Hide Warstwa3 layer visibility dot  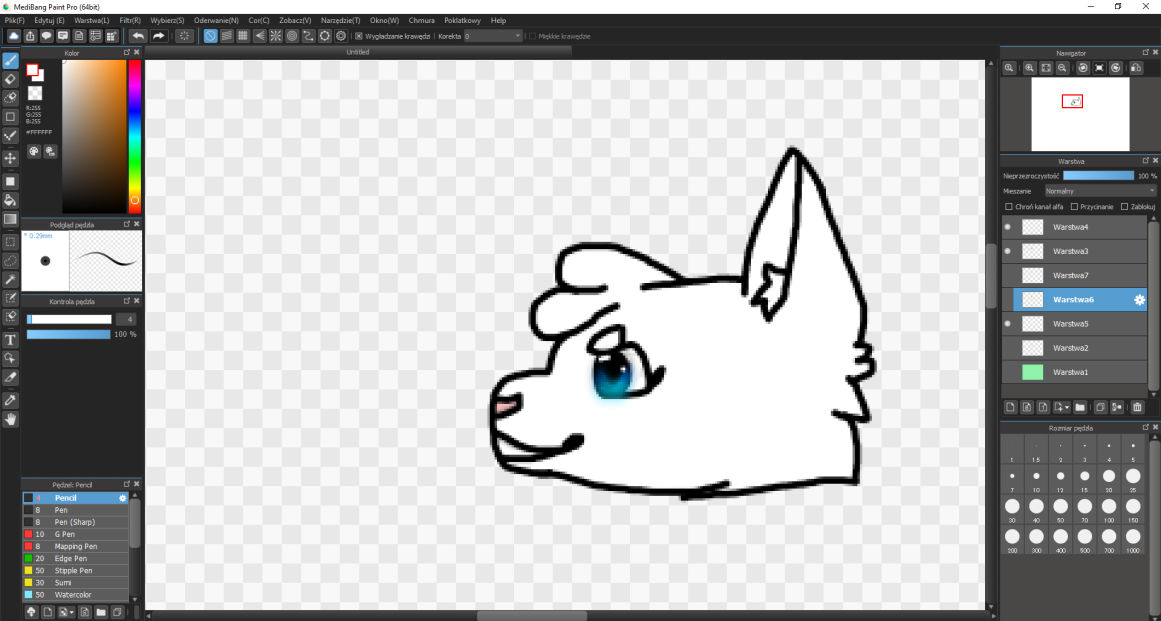pos(1007,251)
